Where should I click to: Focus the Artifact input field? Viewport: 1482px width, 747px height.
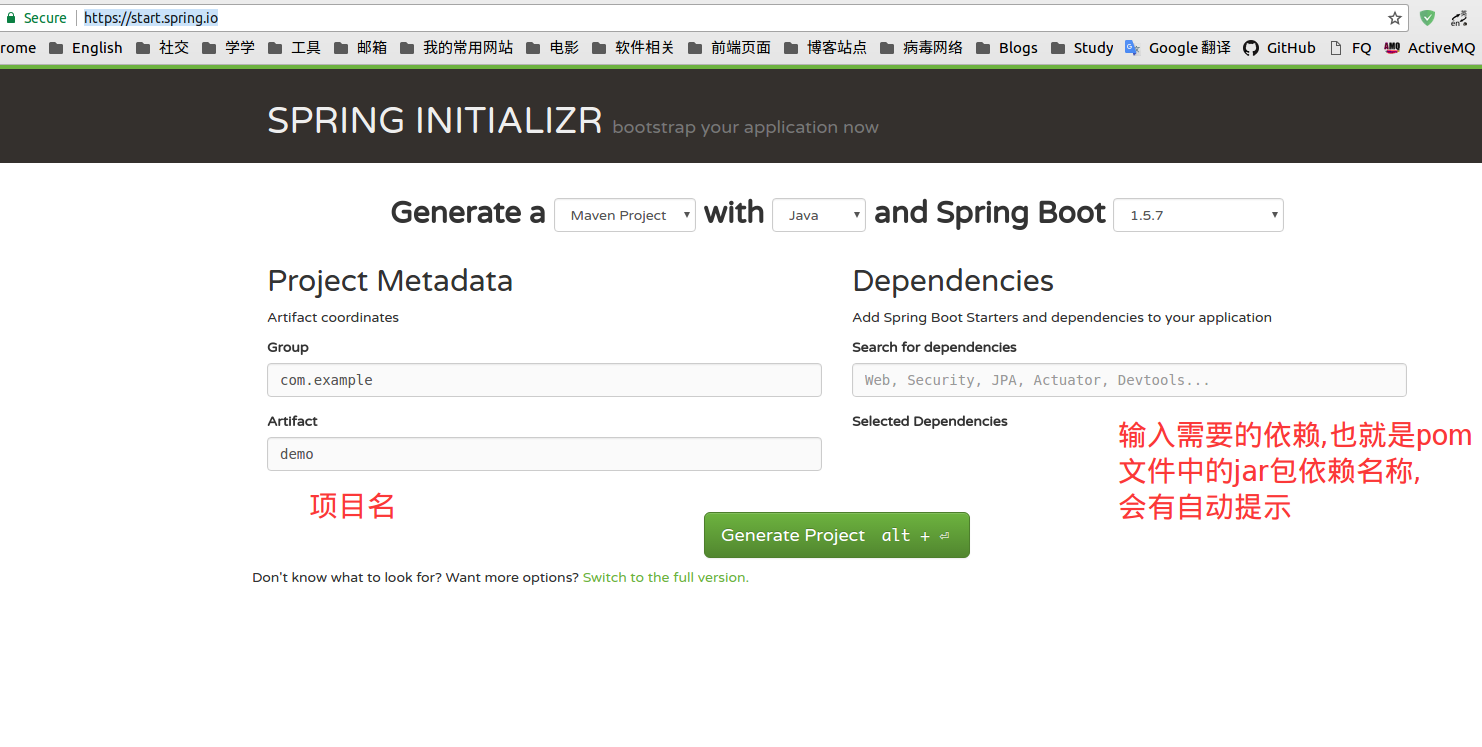click(544, 454)
